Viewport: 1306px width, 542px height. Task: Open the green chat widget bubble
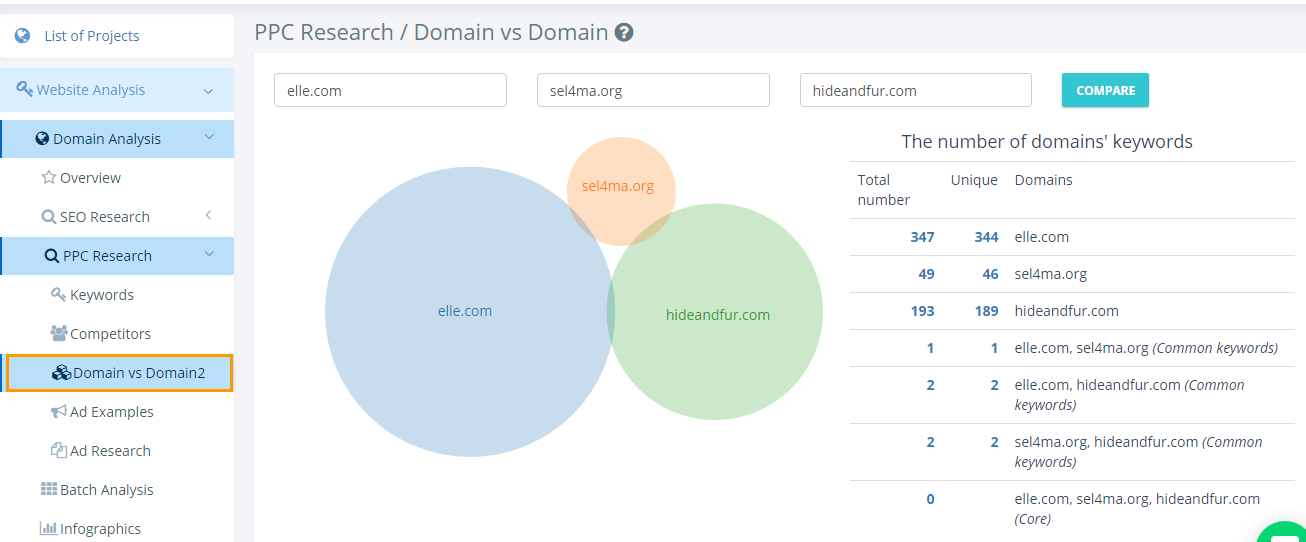click(1282, 531)
